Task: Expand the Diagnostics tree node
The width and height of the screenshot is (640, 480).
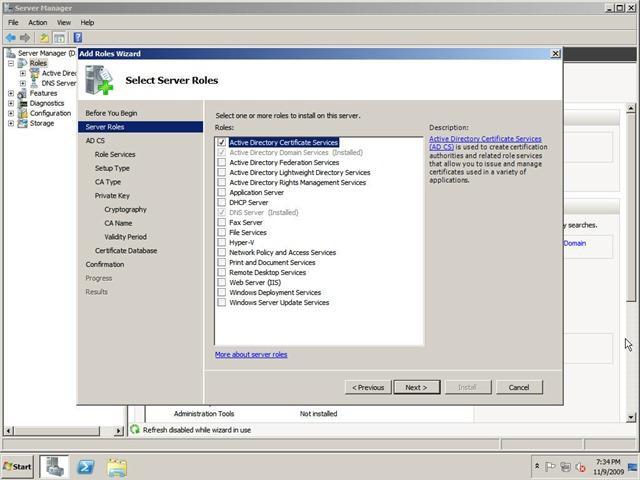Action: point(11,103)
